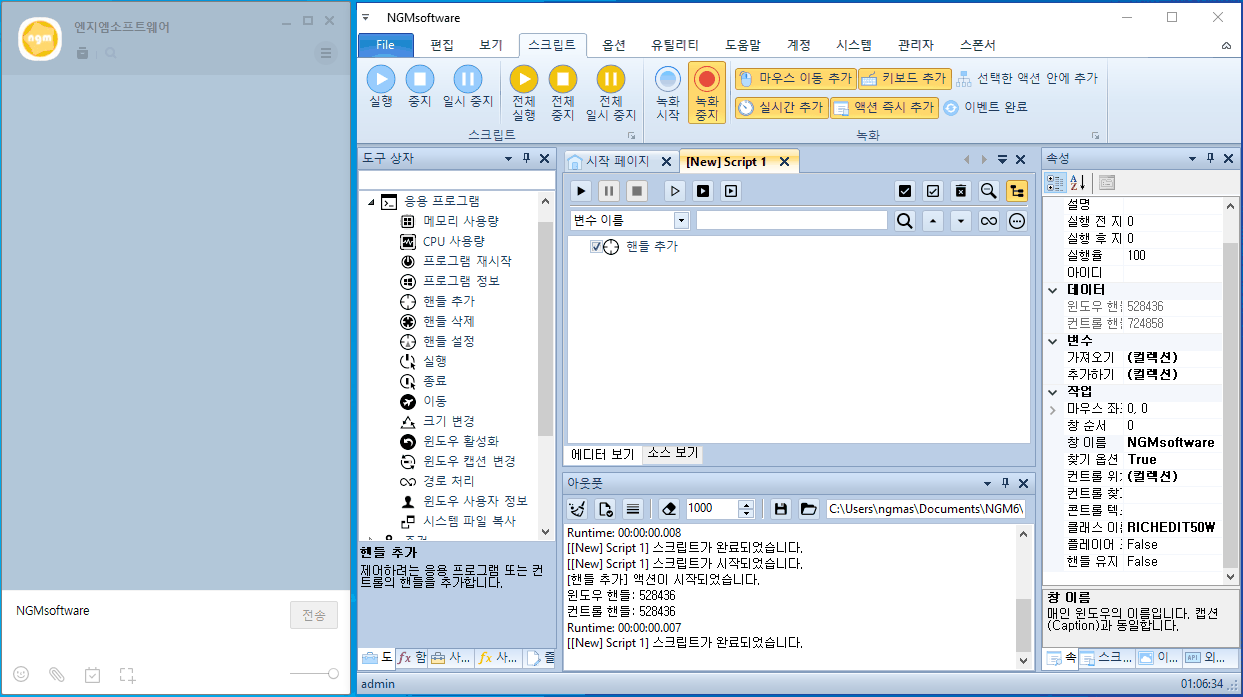Collapse the 응용 프로그램 tree node
The height and width of the screenshot is (697, 1243).
click(372, 202)
